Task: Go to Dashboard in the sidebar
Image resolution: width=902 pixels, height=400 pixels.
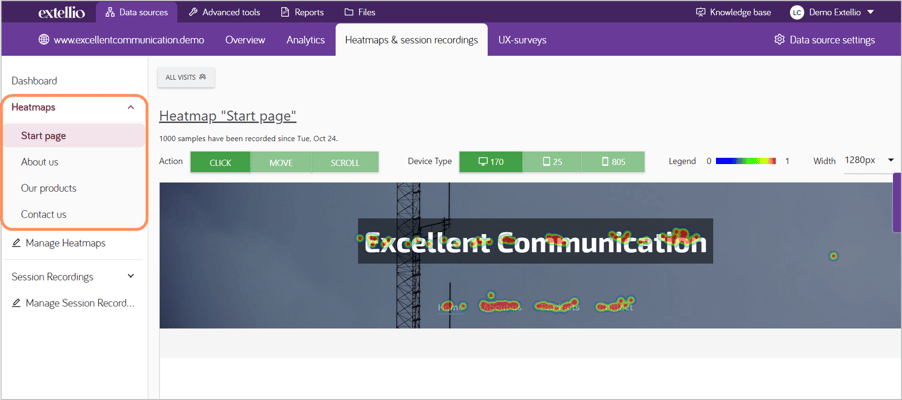Action: point(34,81)
